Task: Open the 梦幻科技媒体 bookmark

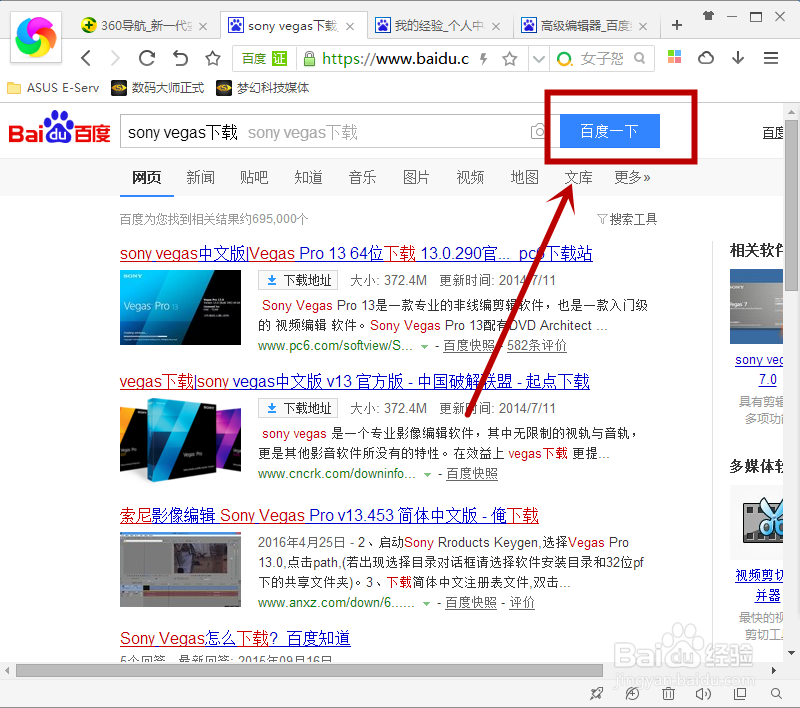Action: point(262,88)
